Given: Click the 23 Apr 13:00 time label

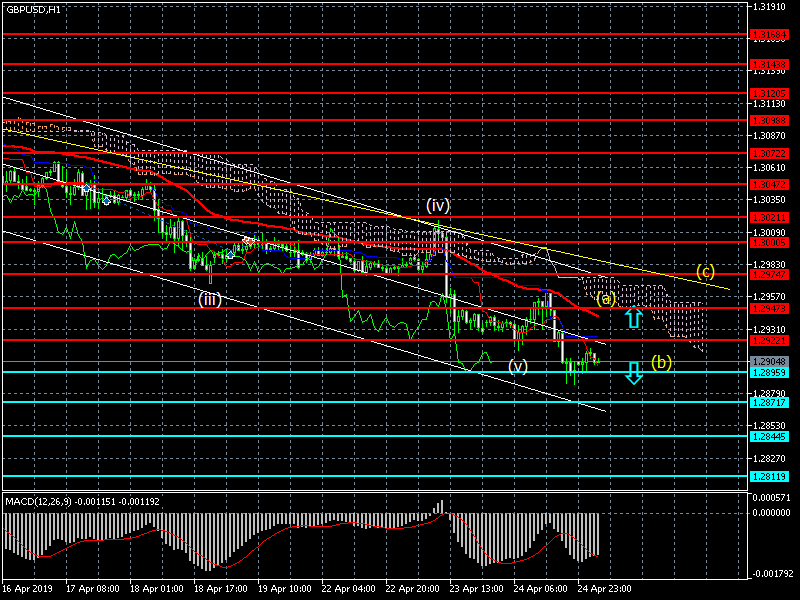Looking at the screenshot, I should coord(476,588).
